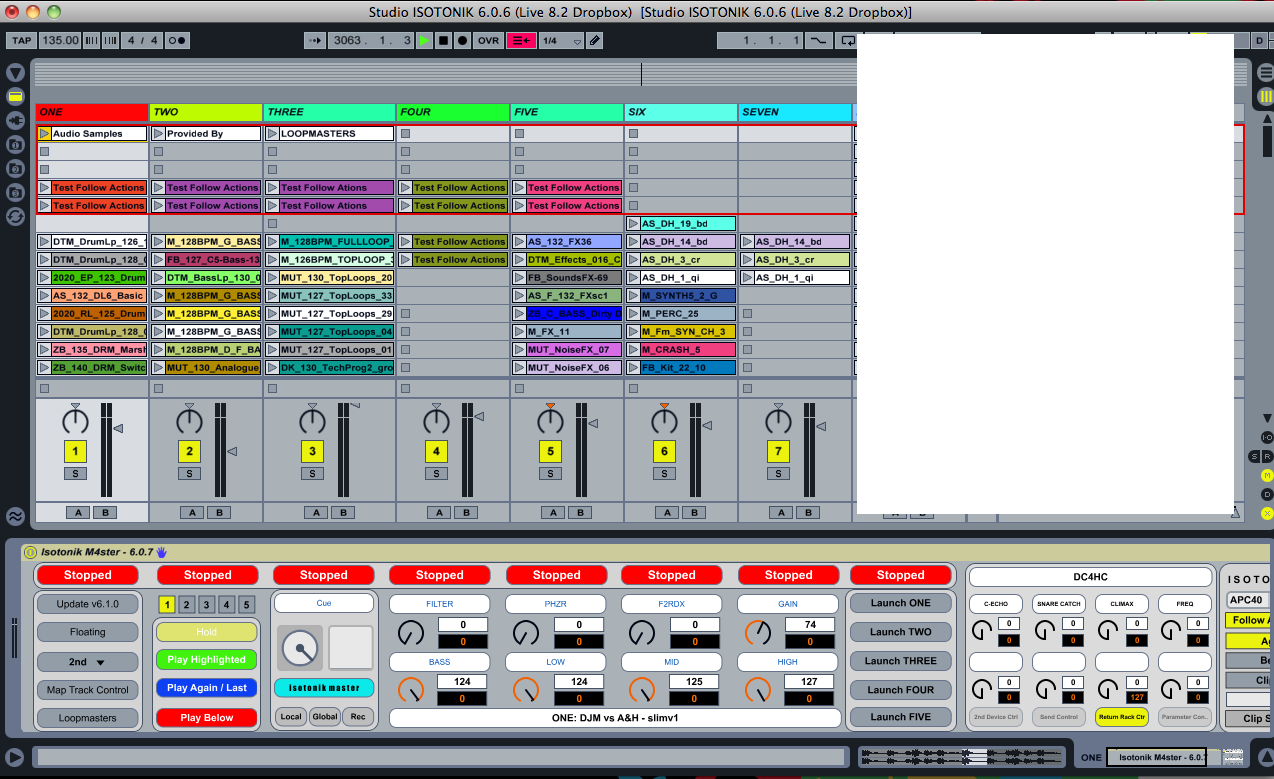The width and height of the screenshot is (1274, 779).
Task: Launch the MUT_NoiseFX_07 clip
Action: (519, 349)
